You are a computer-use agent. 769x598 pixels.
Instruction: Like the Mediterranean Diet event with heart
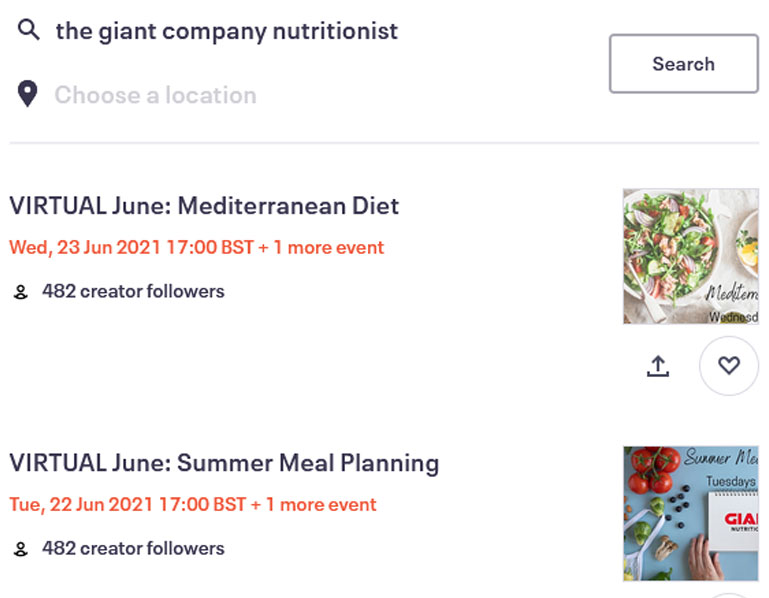(x=728, y=366)
